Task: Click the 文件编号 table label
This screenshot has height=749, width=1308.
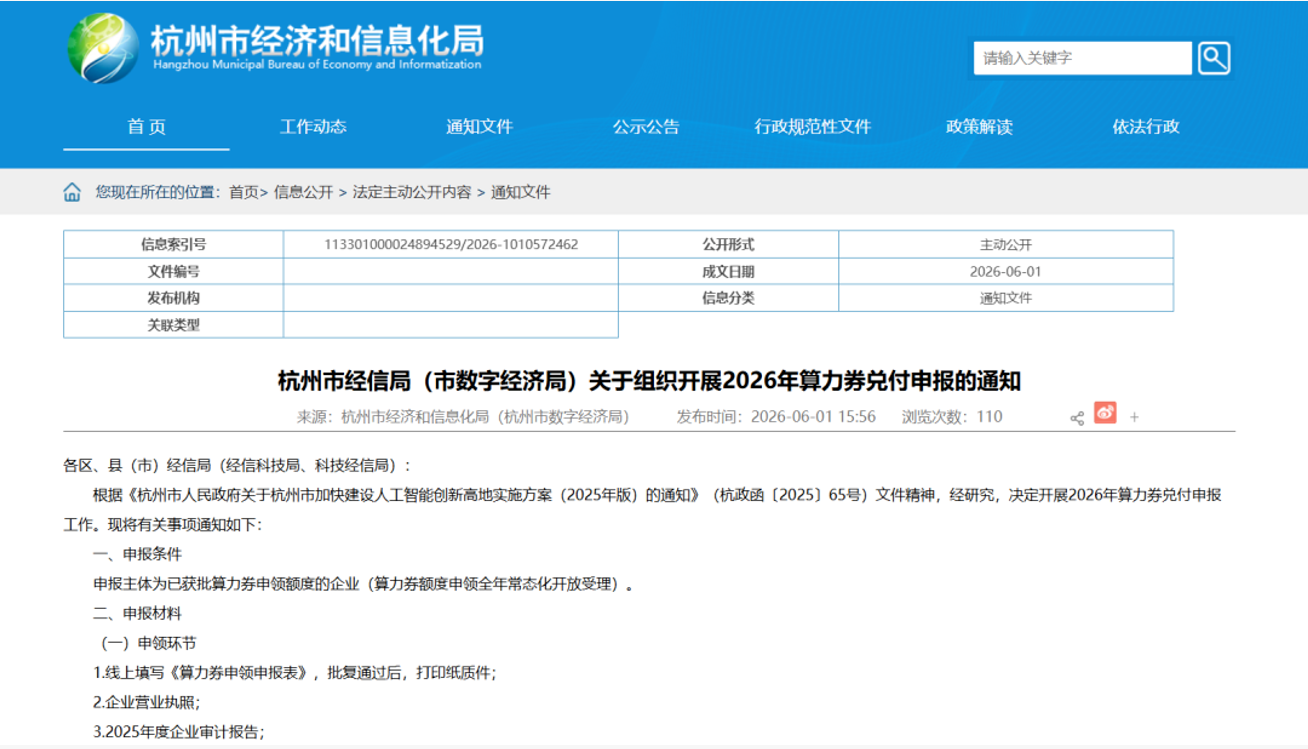Action: point(173,271)
